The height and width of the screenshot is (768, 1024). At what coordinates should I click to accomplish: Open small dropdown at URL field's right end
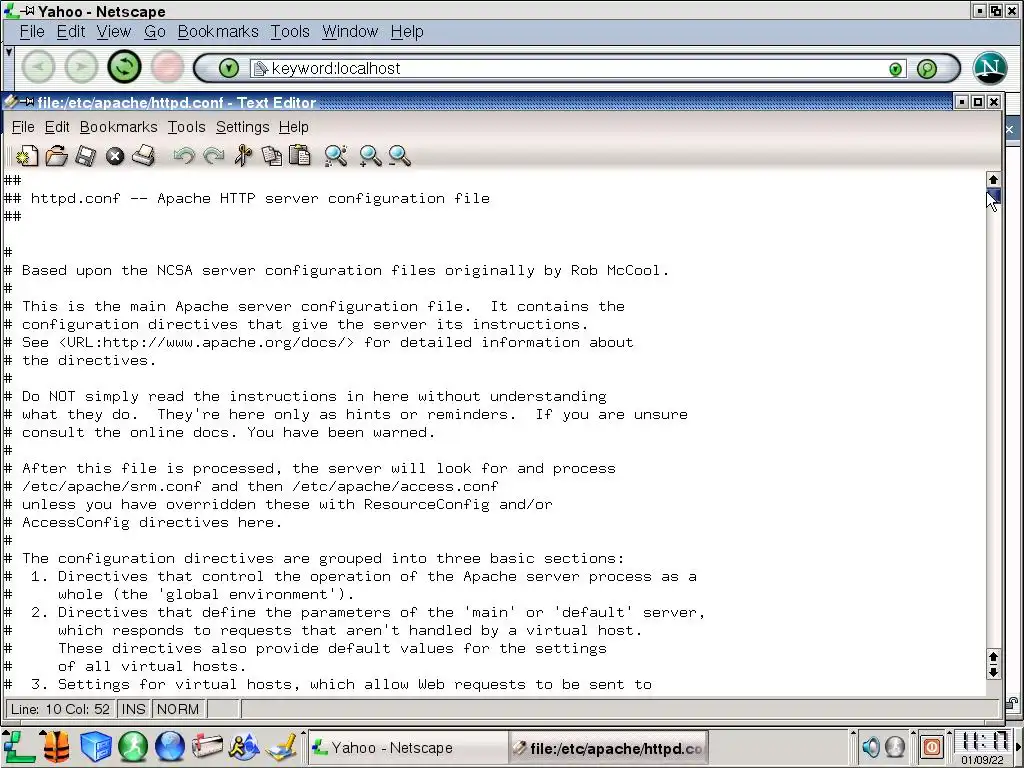click(895, 69)
